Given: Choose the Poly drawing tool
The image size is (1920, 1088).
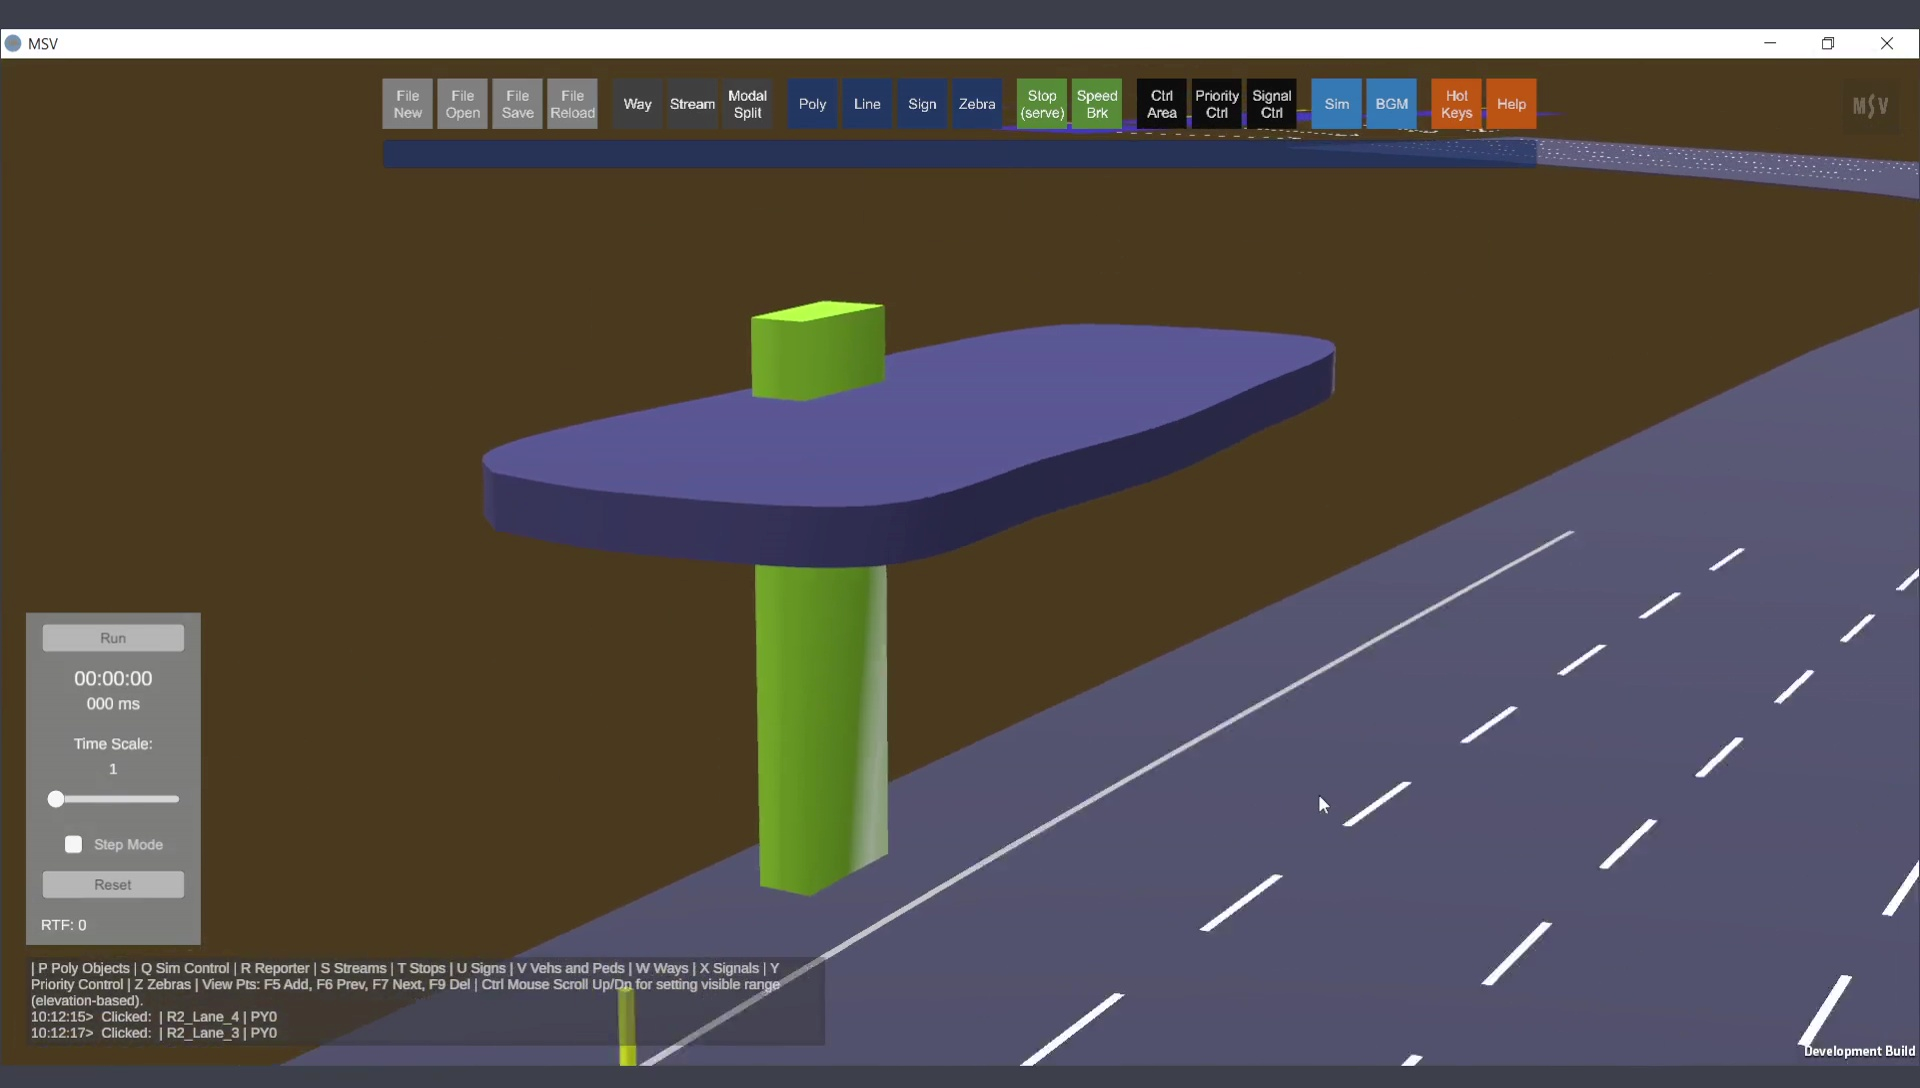Looking at the screenshot, I should coord(812,104).
